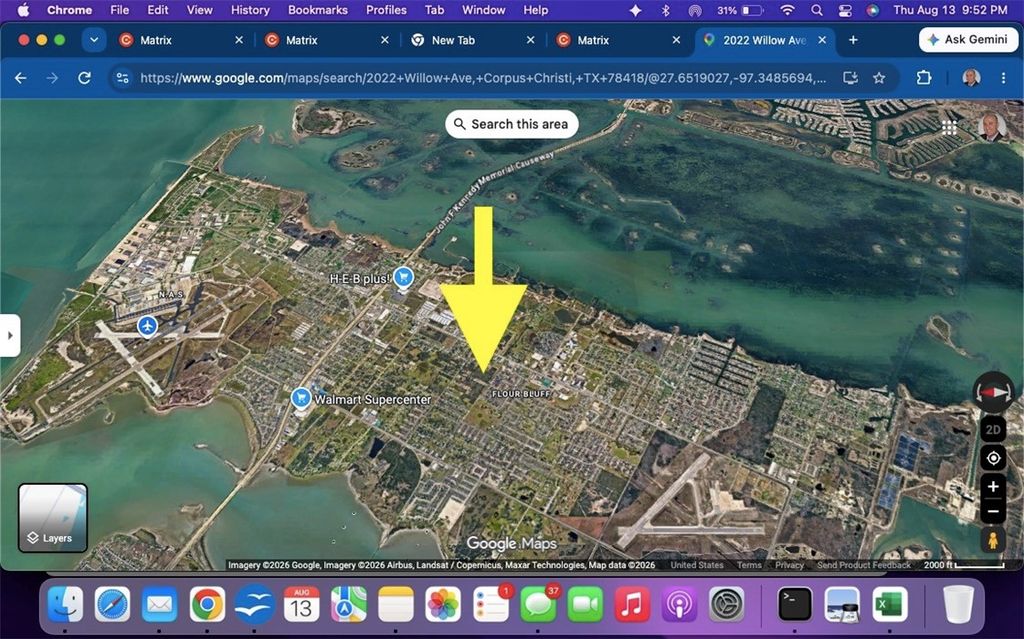The image size is (1024, 639).
Task: Open the Pegman Street View icon
Action: point(993,541)
